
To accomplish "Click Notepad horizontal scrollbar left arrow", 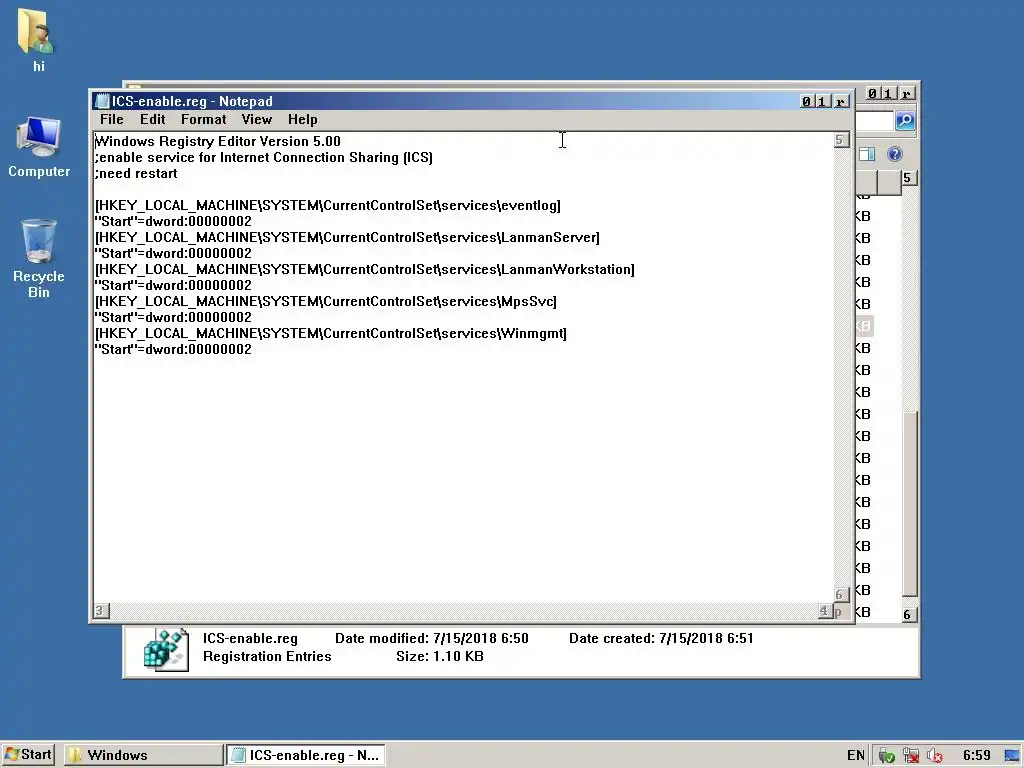I will 101,611.
